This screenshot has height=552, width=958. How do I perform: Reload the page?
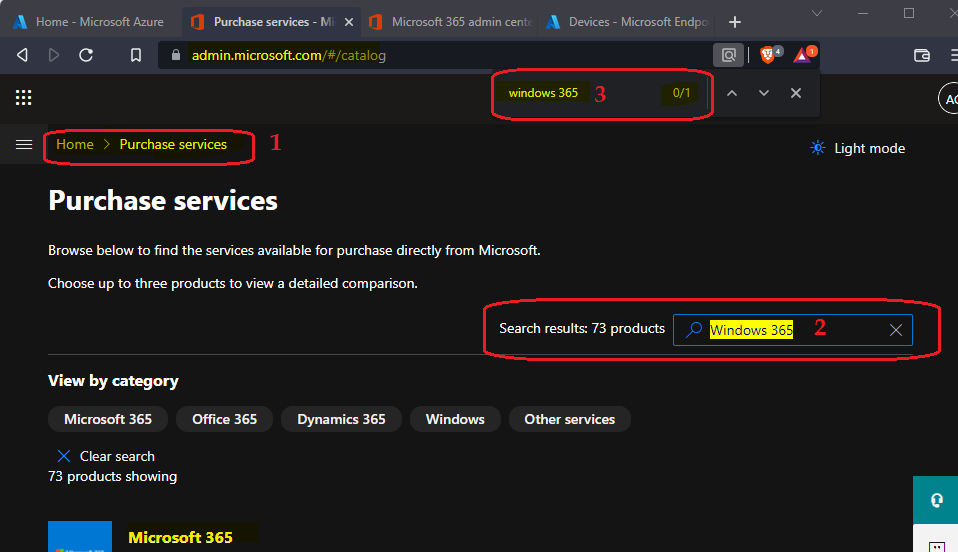(86, 55)
